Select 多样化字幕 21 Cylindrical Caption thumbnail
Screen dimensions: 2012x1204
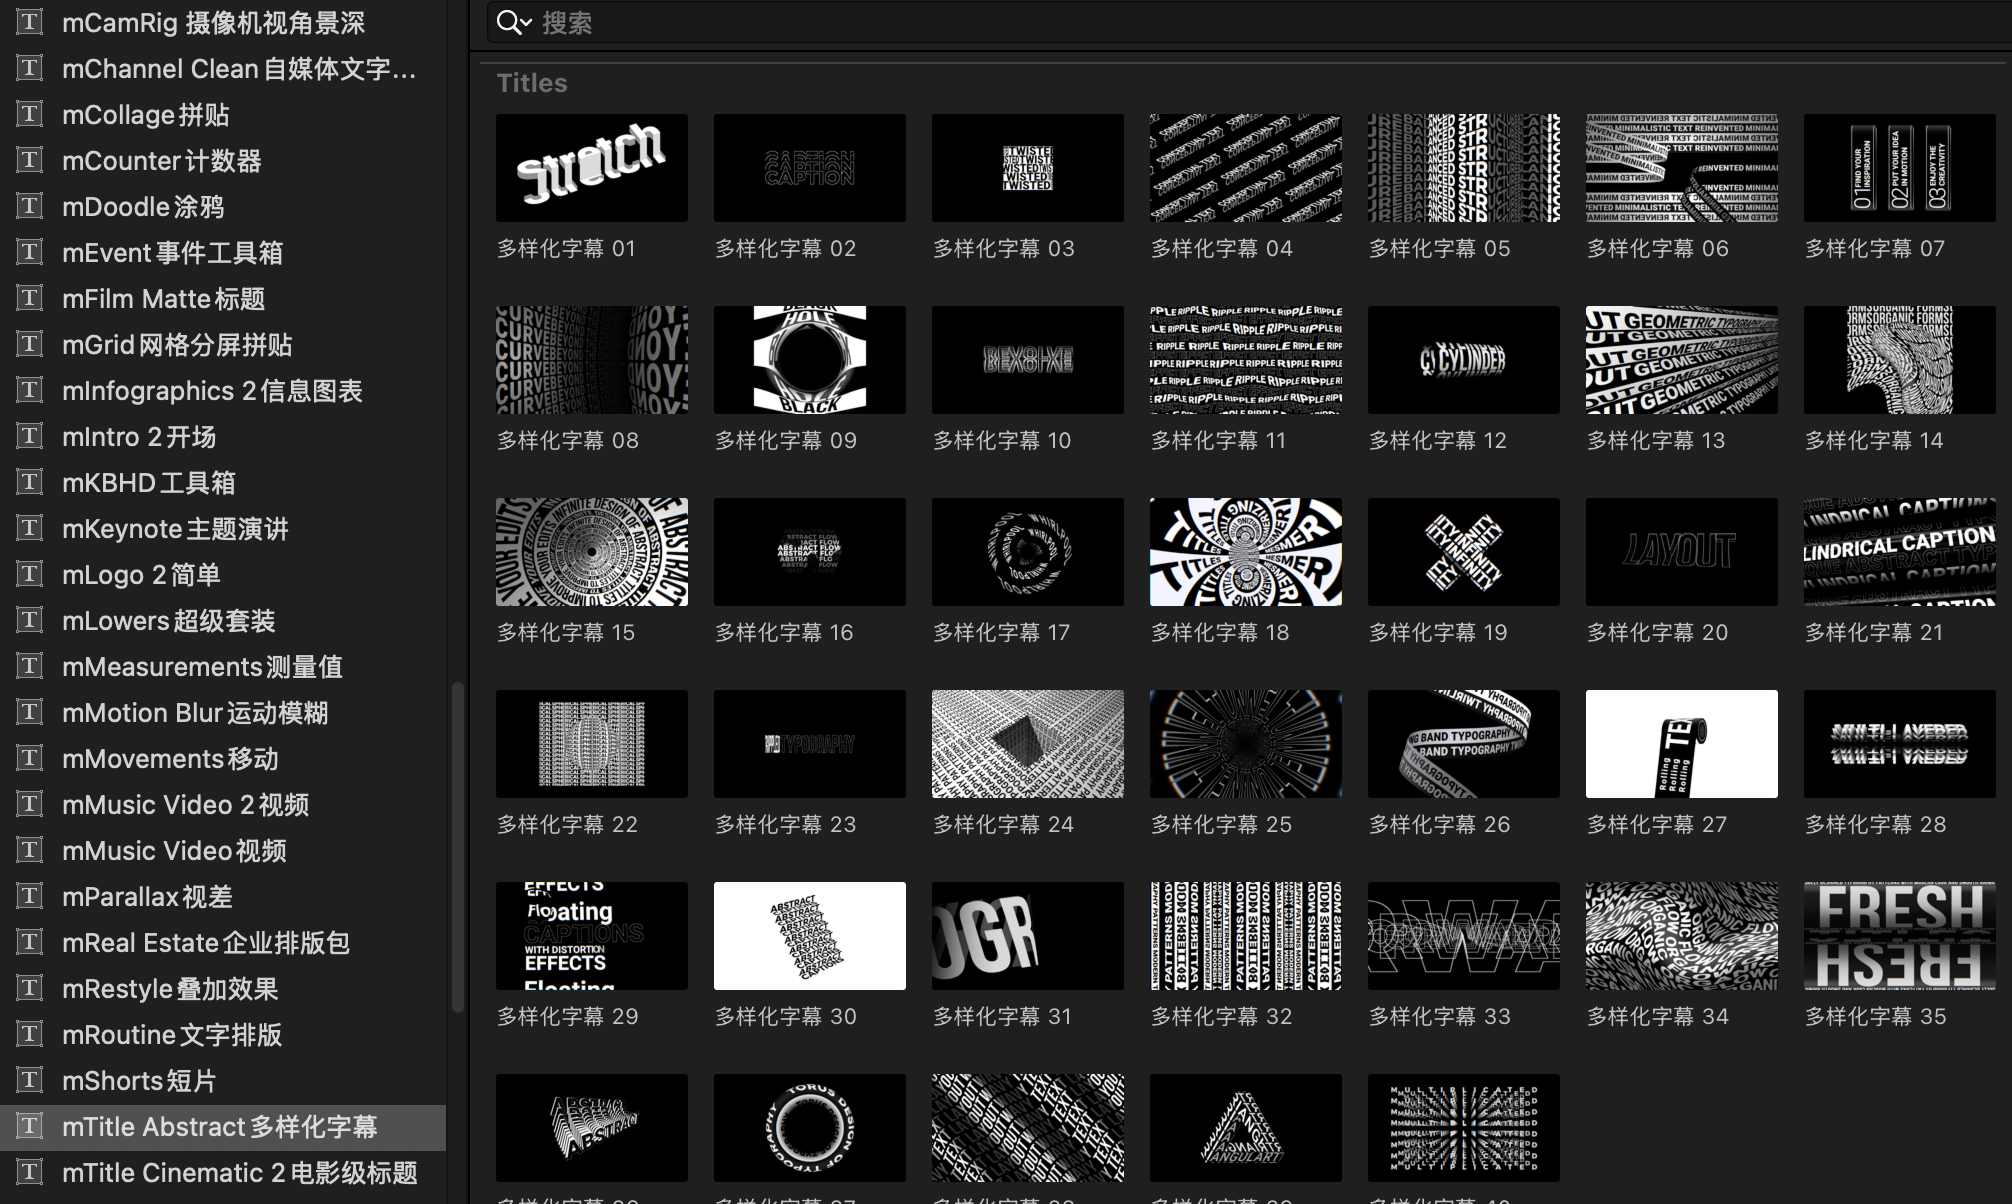1900,552
